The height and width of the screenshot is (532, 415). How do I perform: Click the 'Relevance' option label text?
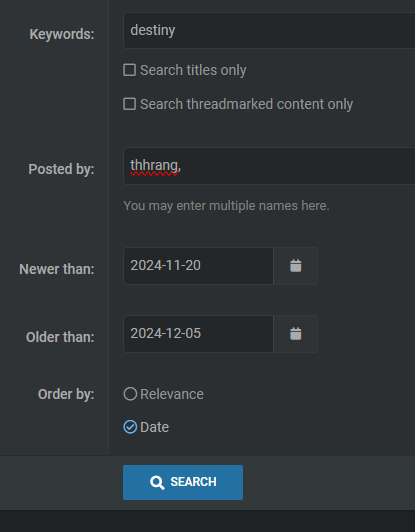172,394
